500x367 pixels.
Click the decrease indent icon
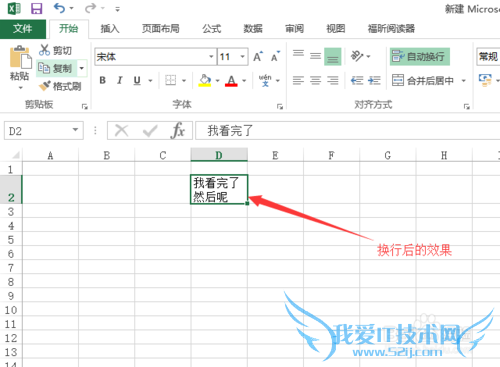pyautogui.click(x=357, y=80)
